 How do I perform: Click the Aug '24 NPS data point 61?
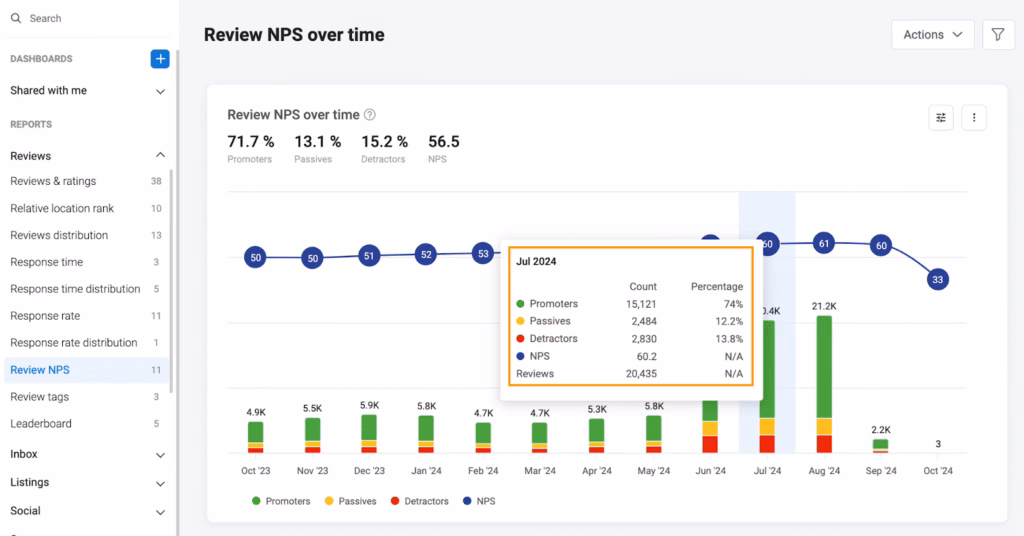pyautogui.click(x=824, y=243)
